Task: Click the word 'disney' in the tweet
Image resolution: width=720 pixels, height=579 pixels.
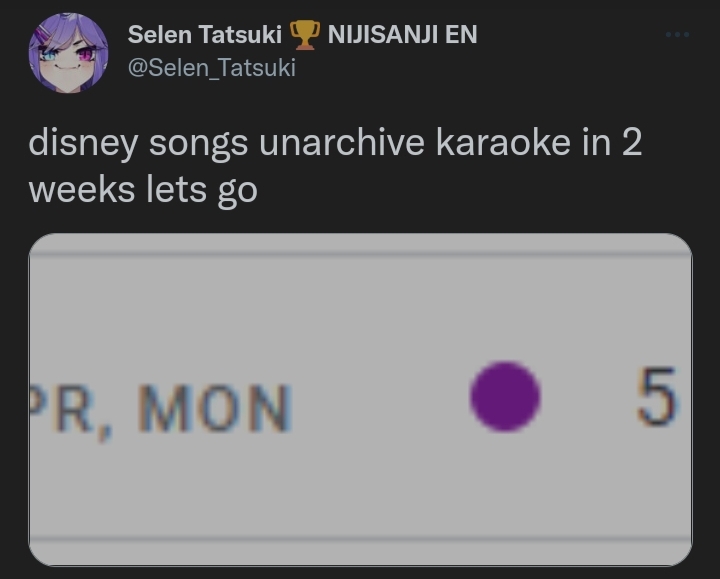Action: 83,143
